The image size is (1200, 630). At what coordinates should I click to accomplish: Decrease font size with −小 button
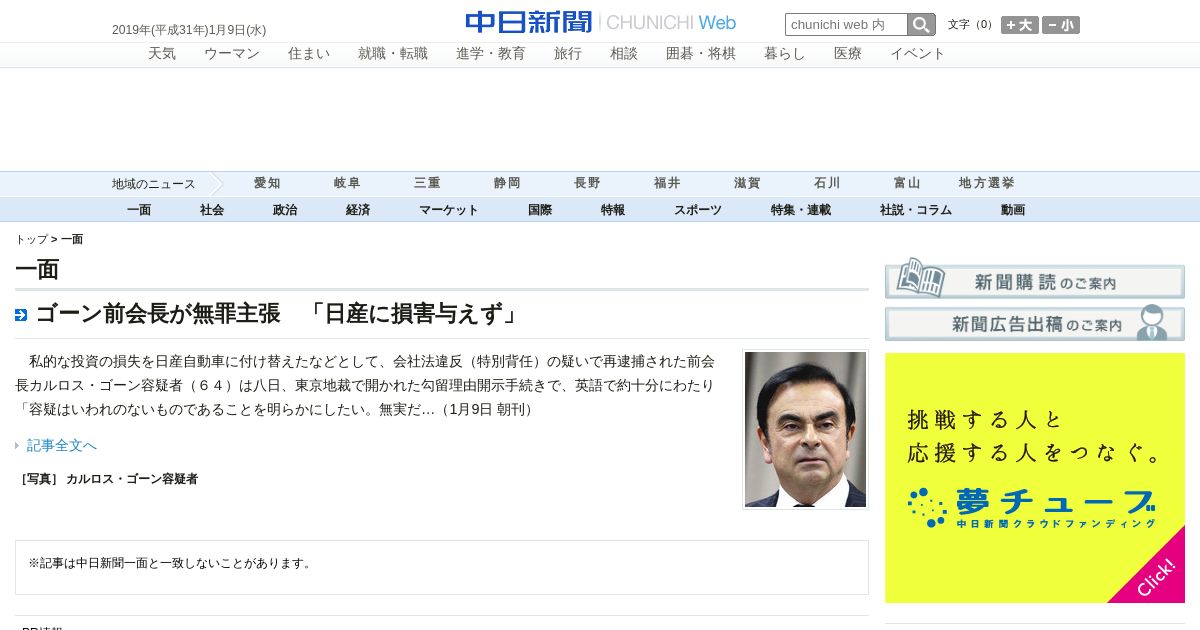[1061, 26]
